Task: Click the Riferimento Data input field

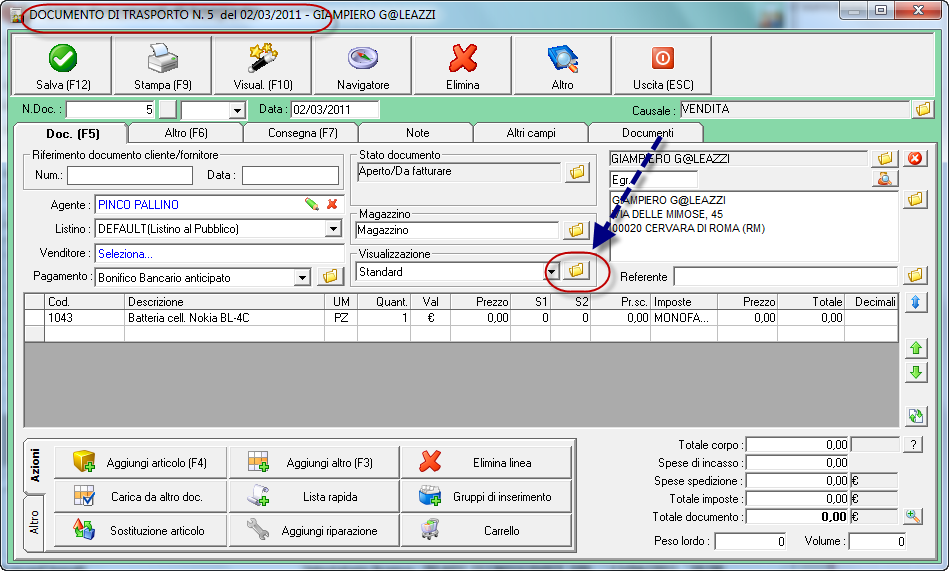Action: coord(290,176)
